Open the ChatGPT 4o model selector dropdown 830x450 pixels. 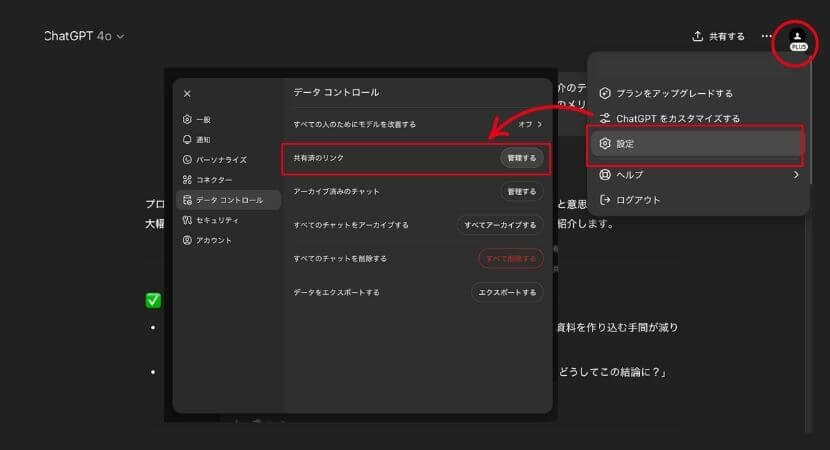(x=84, y=36)
